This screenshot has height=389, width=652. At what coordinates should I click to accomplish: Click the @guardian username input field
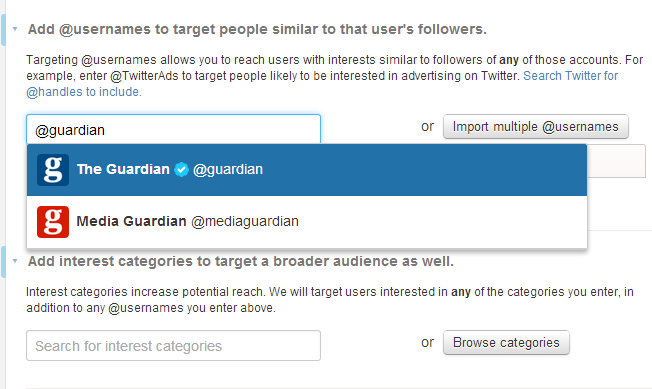173,130
